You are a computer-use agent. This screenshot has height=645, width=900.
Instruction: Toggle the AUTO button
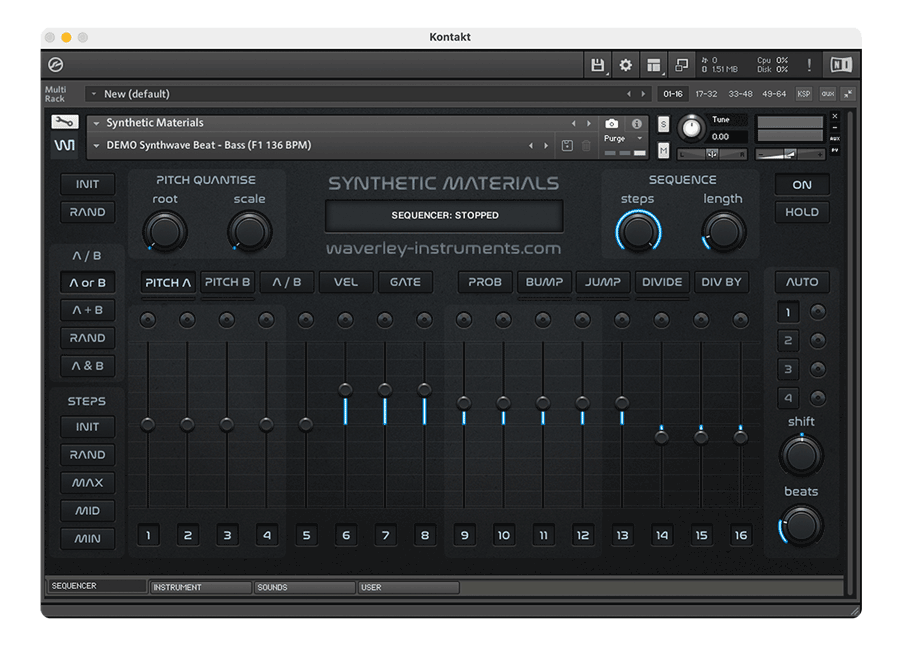click(802, 282)
